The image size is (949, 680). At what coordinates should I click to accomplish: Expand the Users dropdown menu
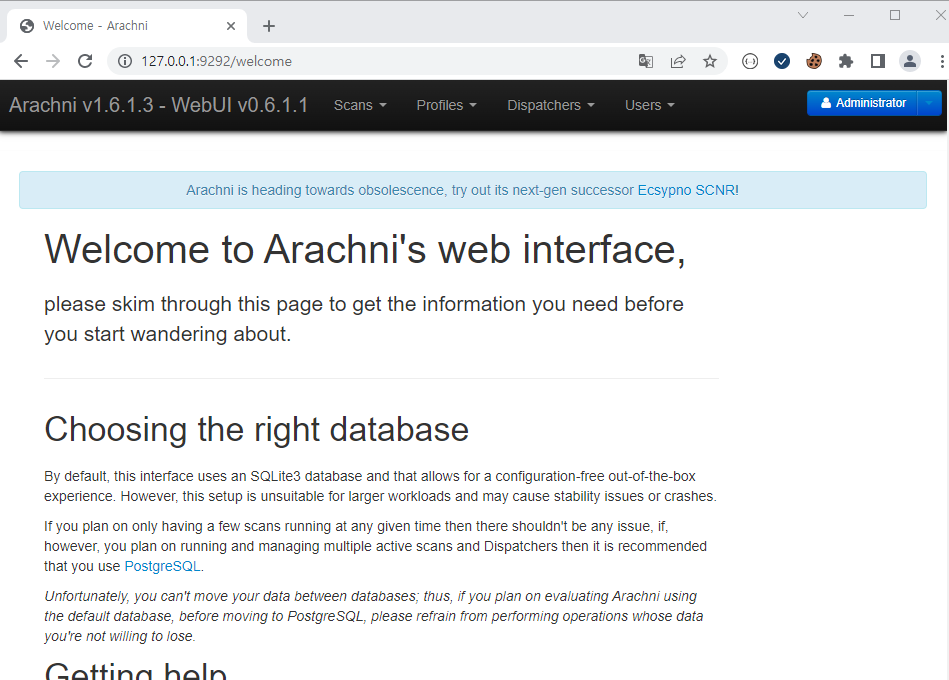coord(649,105)
